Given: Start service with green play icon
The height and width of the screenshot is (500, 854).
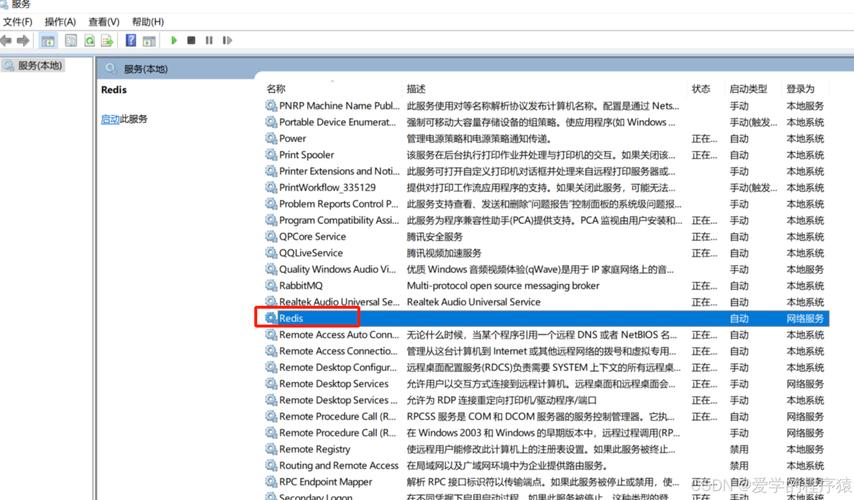Looking at the screenshot, I should click(174, 40).
